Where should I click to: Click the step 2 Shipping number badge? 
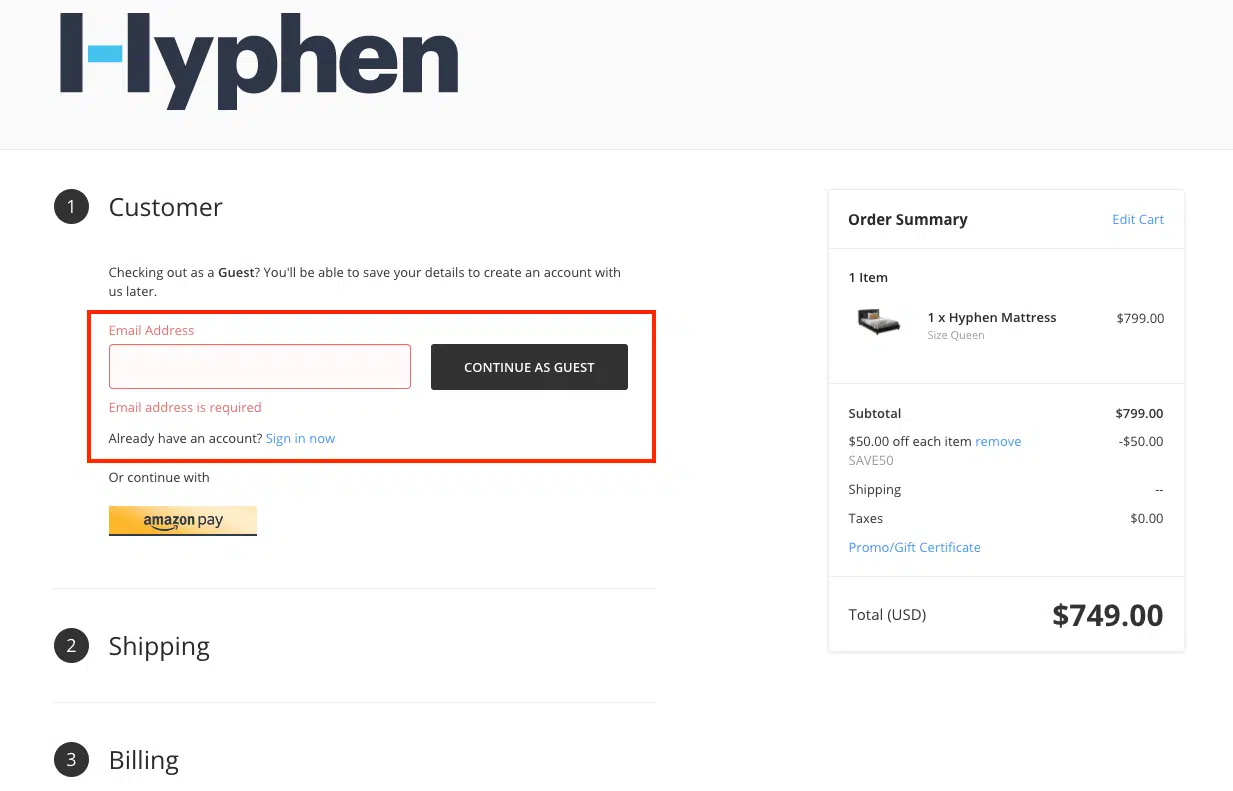pyautogui.click(x=71, y=646)
